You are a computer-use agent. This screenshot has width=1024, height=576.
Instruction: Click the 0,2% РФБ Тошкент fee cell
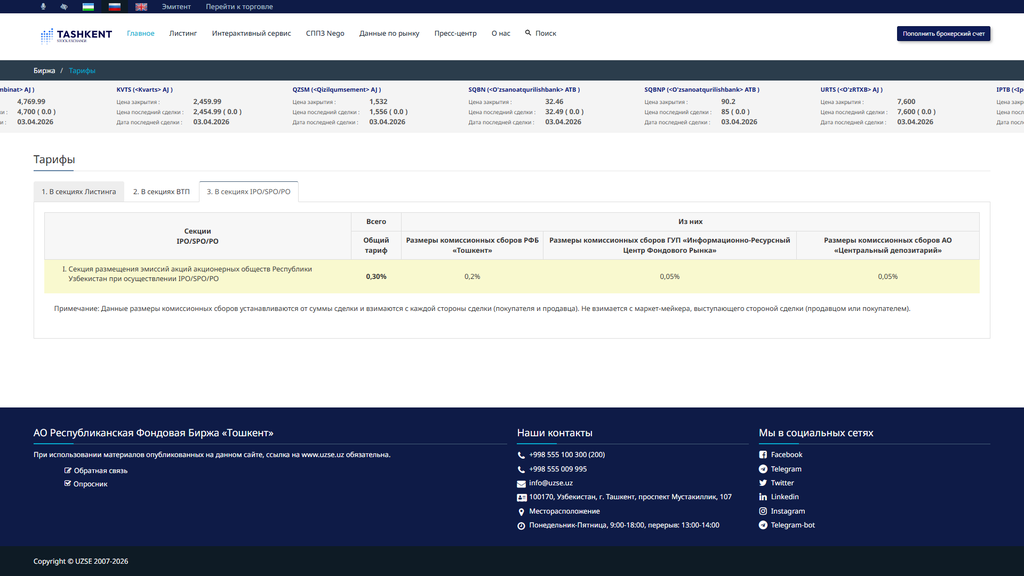click(x=472, y=276)
